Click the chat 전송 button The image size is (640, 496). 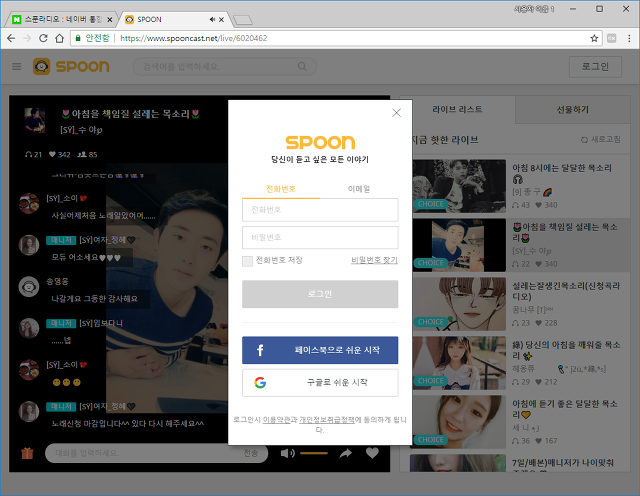click(x=251, y=453)
